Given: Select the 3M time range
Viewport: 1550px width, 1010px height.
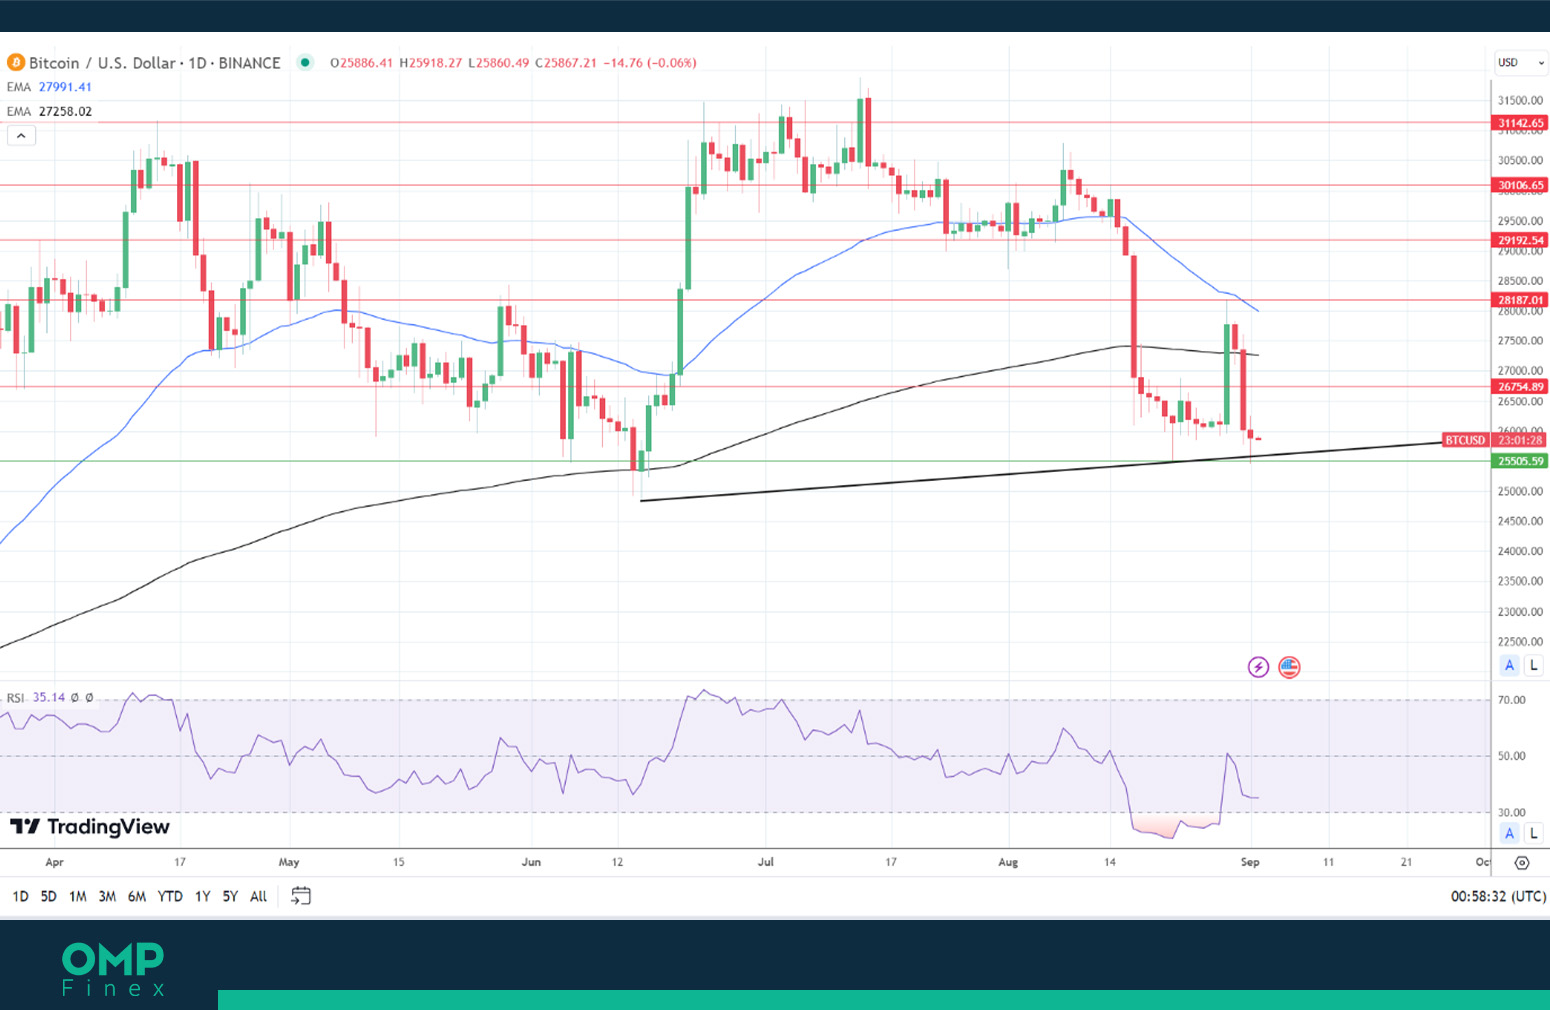Looking at the screenshot, I should (x=107, y=896).
